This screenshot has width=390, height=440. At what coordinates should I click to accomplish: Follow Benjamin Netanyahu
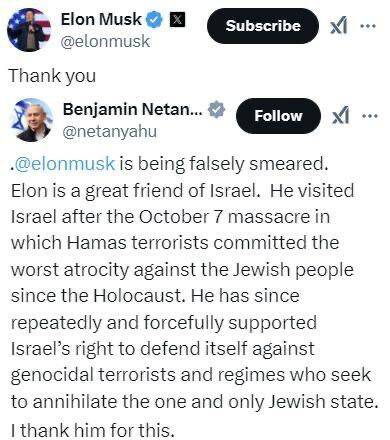point(278,116)
